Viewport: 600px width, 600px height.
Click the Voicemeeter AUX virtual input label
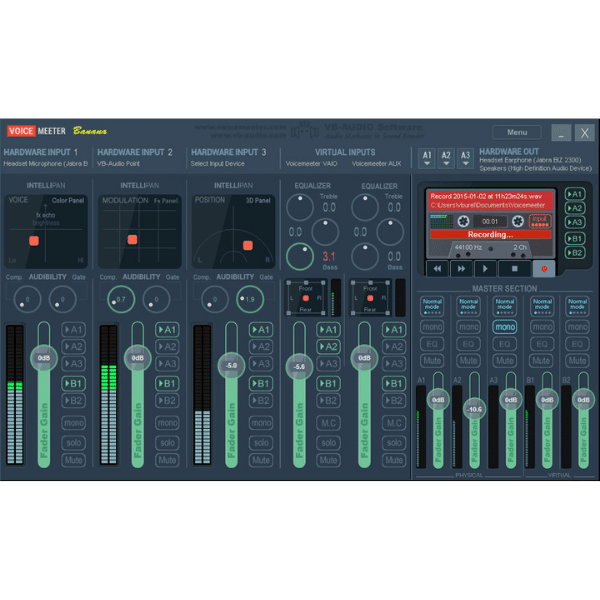coord(376,164)
